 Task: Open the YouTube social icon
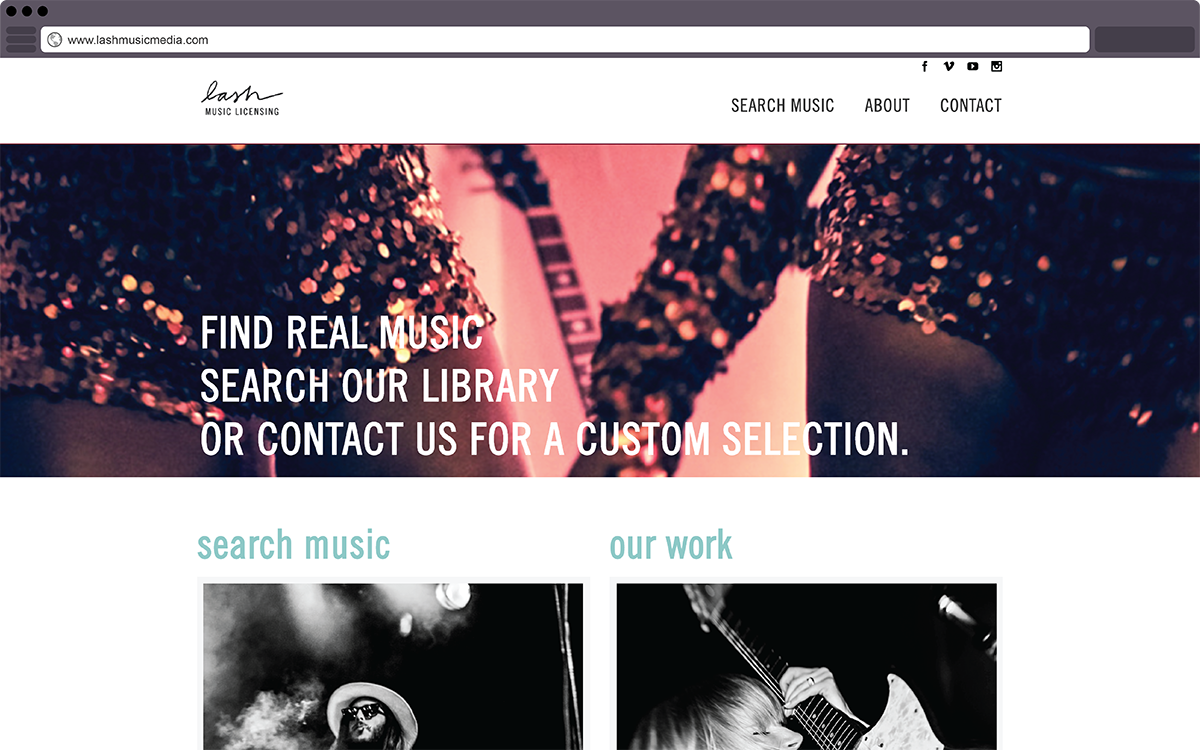(x=973, y=67)
